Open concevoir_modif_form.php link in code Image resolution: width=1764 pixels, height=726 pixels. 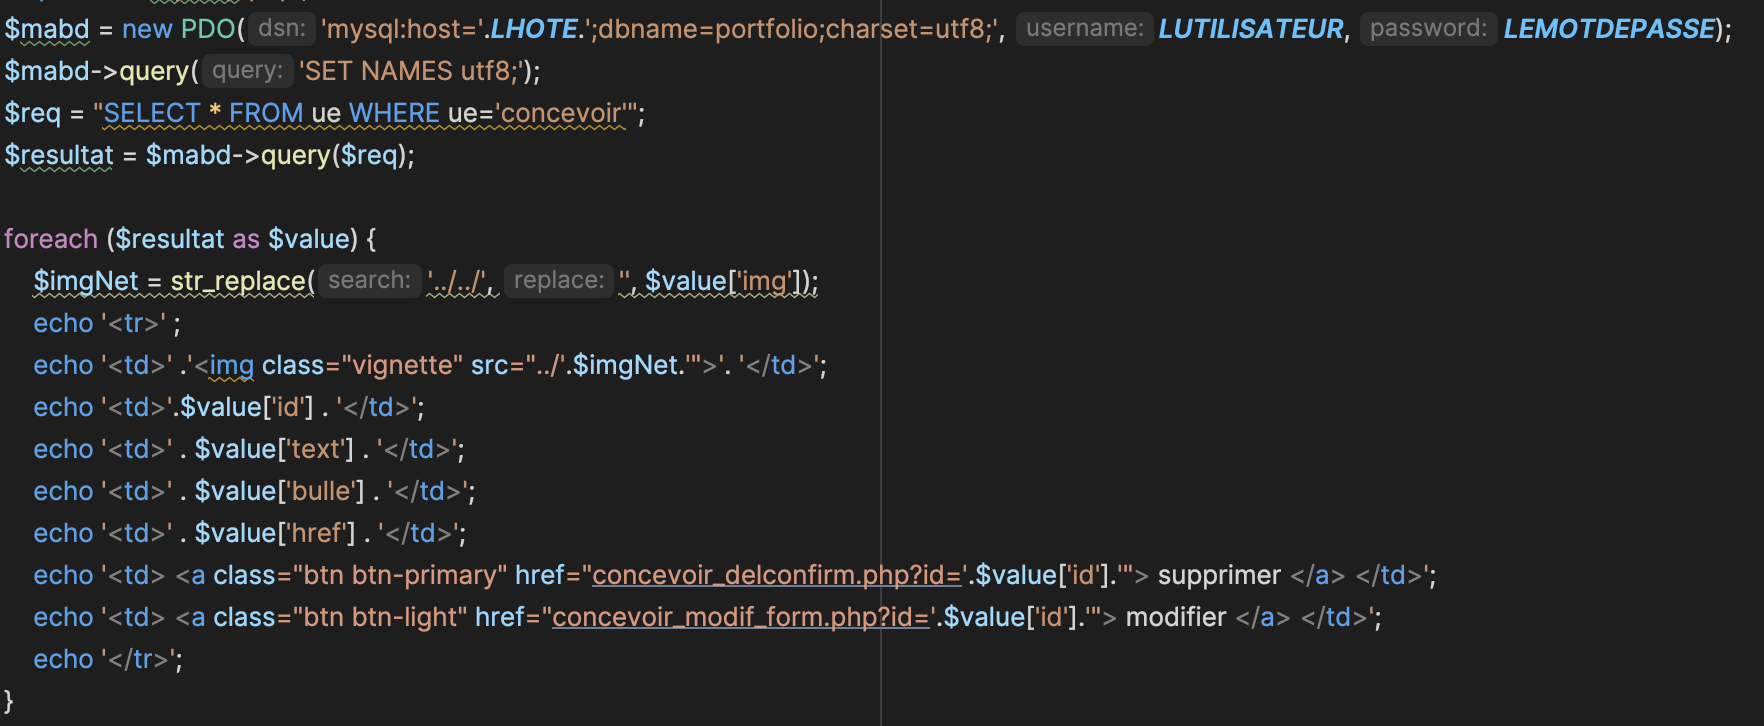[741, 617]
